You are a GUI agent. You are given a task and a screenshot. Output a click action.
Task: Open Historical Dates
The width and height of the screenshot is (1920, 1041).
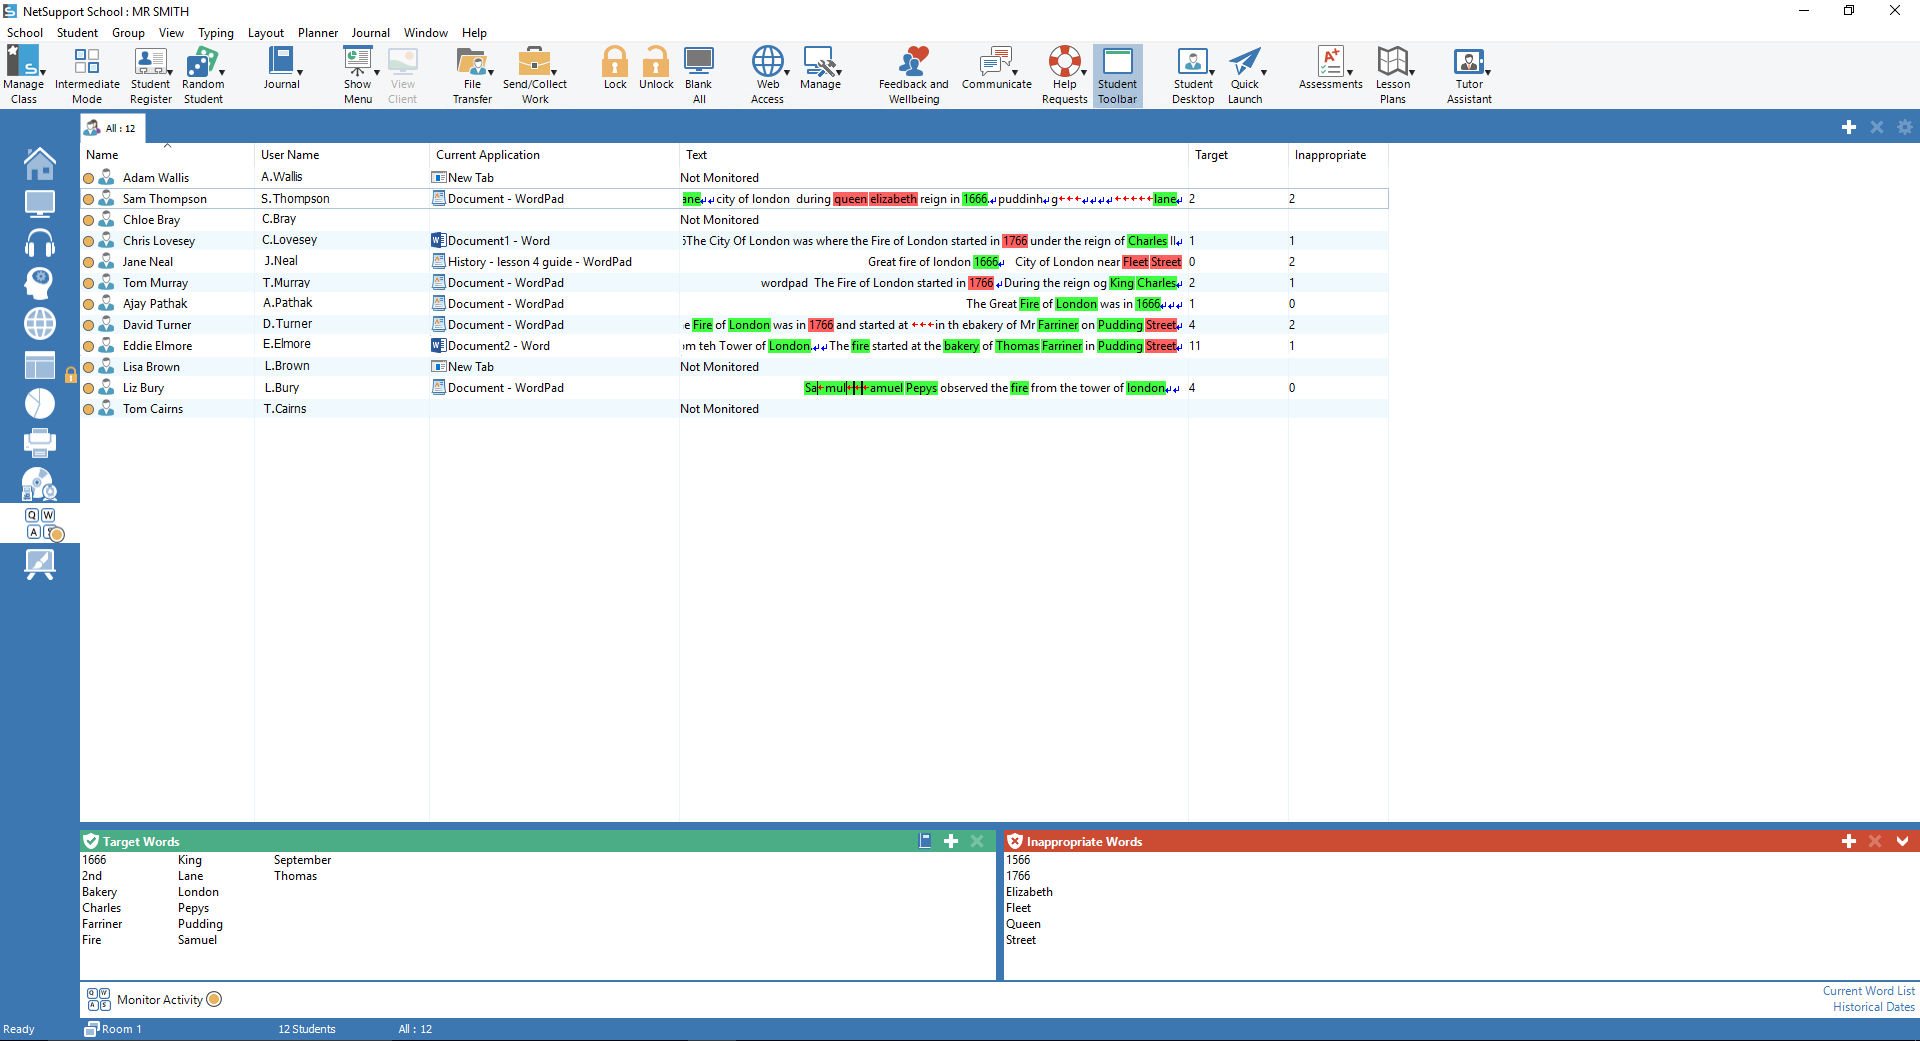point(1873,1007)
